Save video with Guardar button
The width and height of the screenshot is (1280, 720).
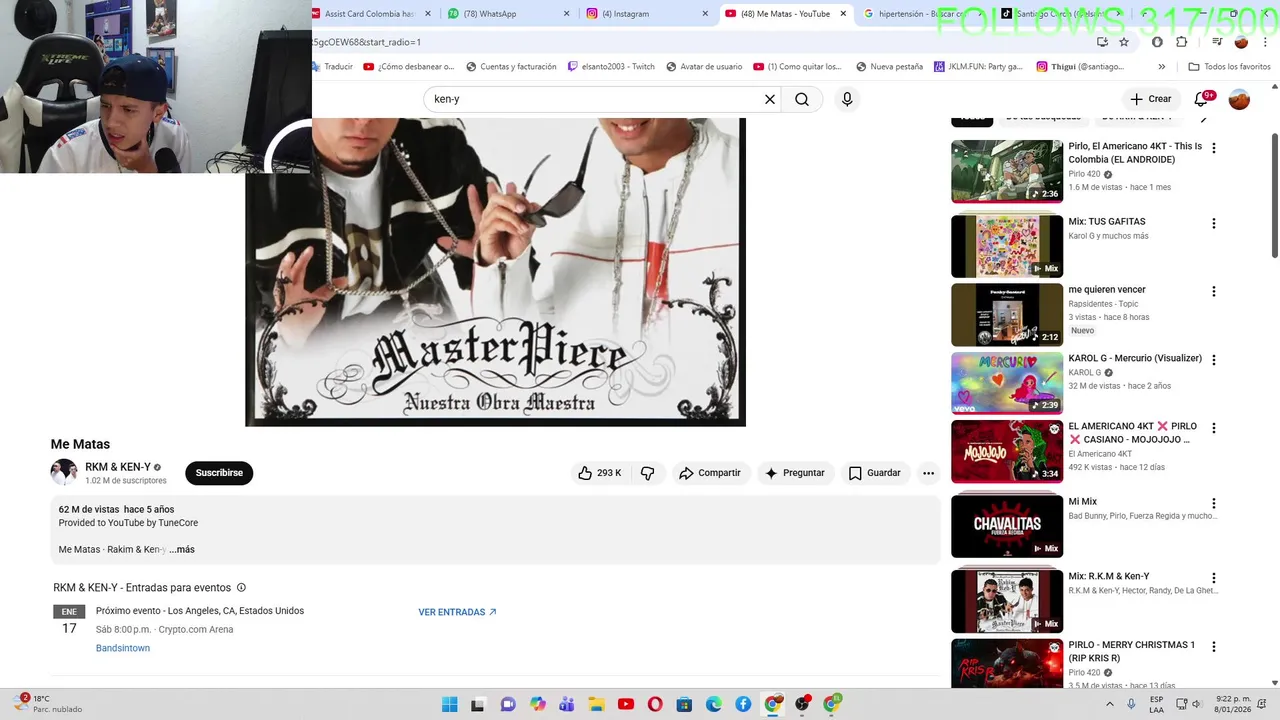pyautogui.click(x=875, y=473)
